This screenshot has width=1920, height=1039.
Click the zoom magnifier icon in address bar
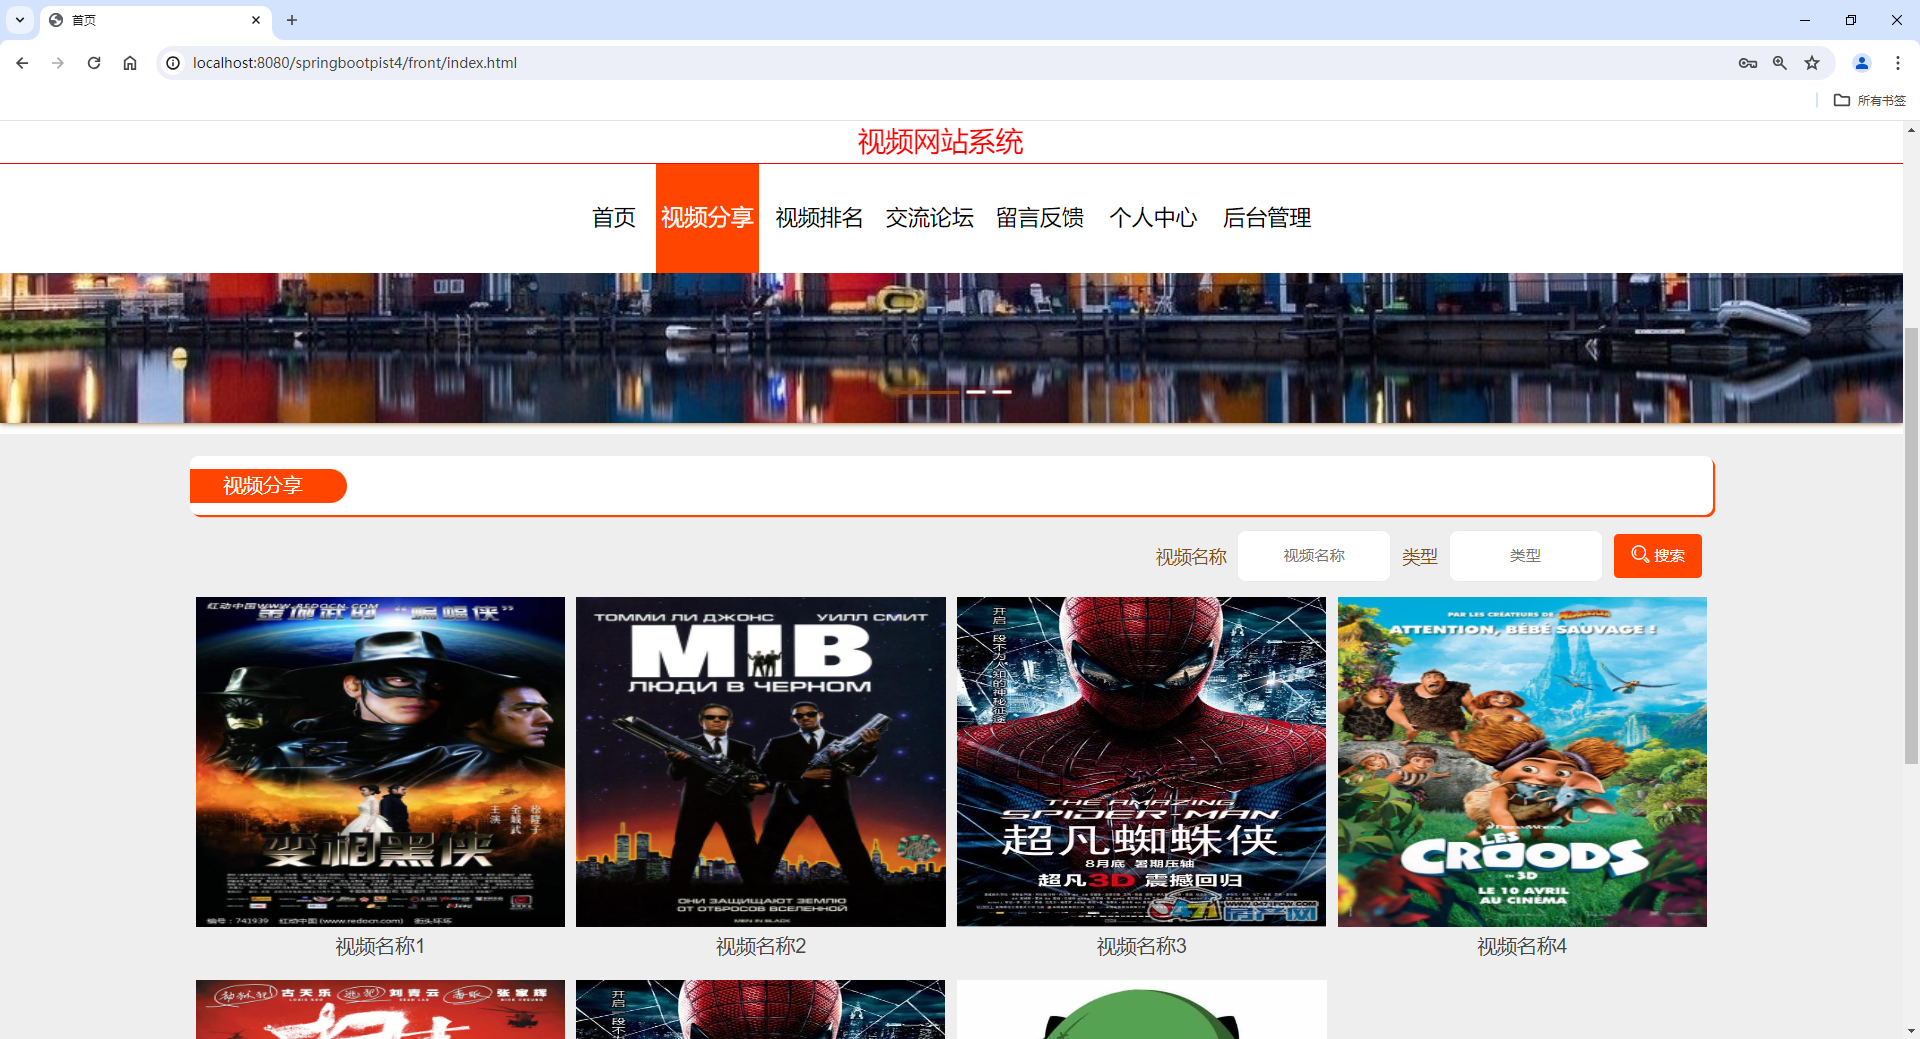tap(1780, 63)
